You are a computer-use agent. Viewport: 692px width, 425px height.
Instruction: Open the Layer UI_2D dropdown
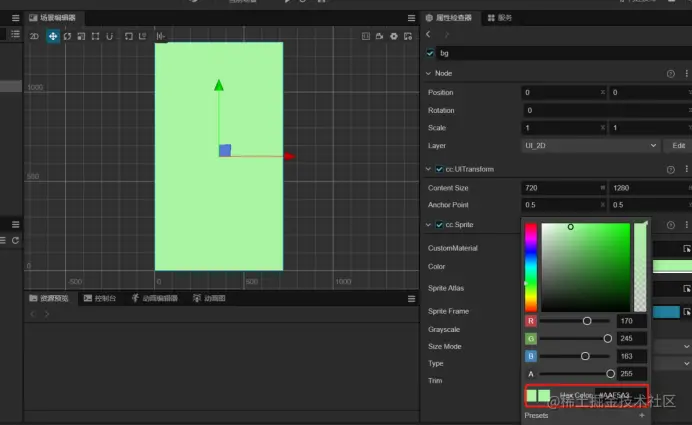(590, 146)
